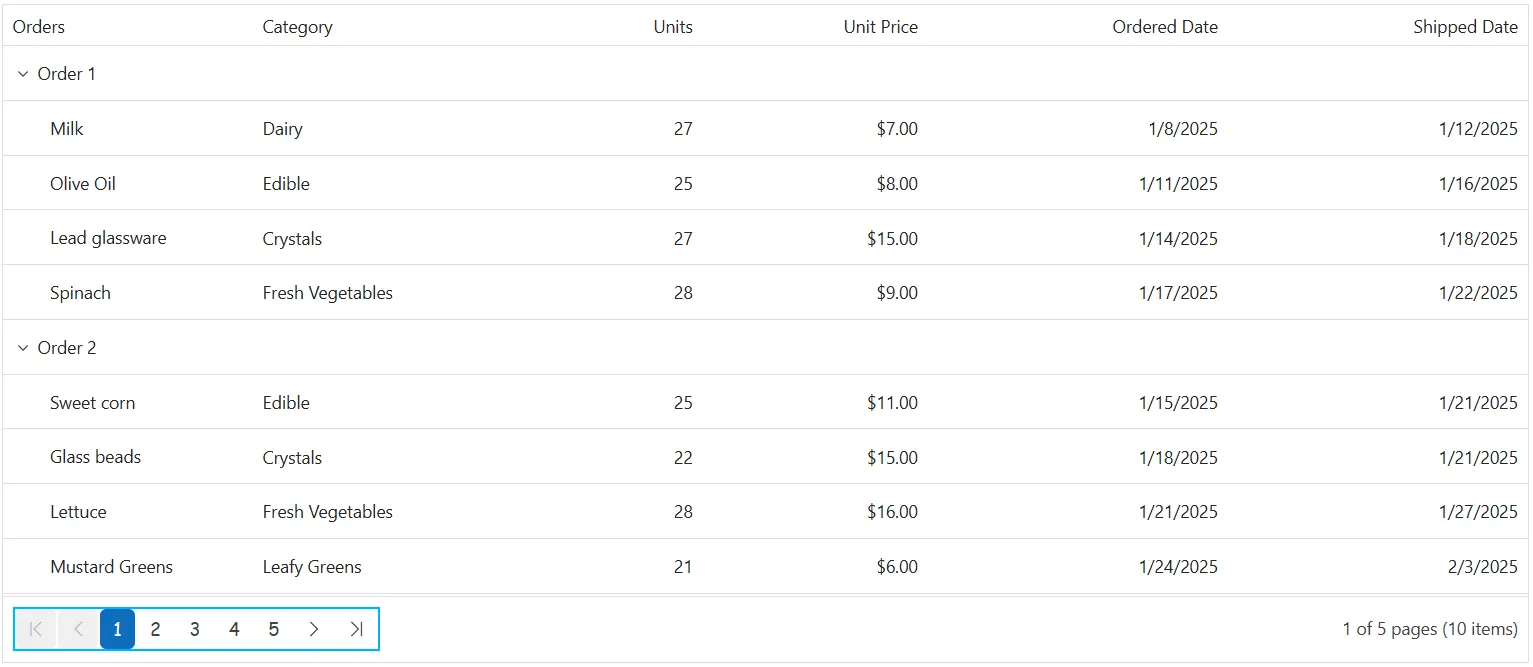Select the Olive Oil row
Viewport: 1533px width, 667px height.
[765, 183]
